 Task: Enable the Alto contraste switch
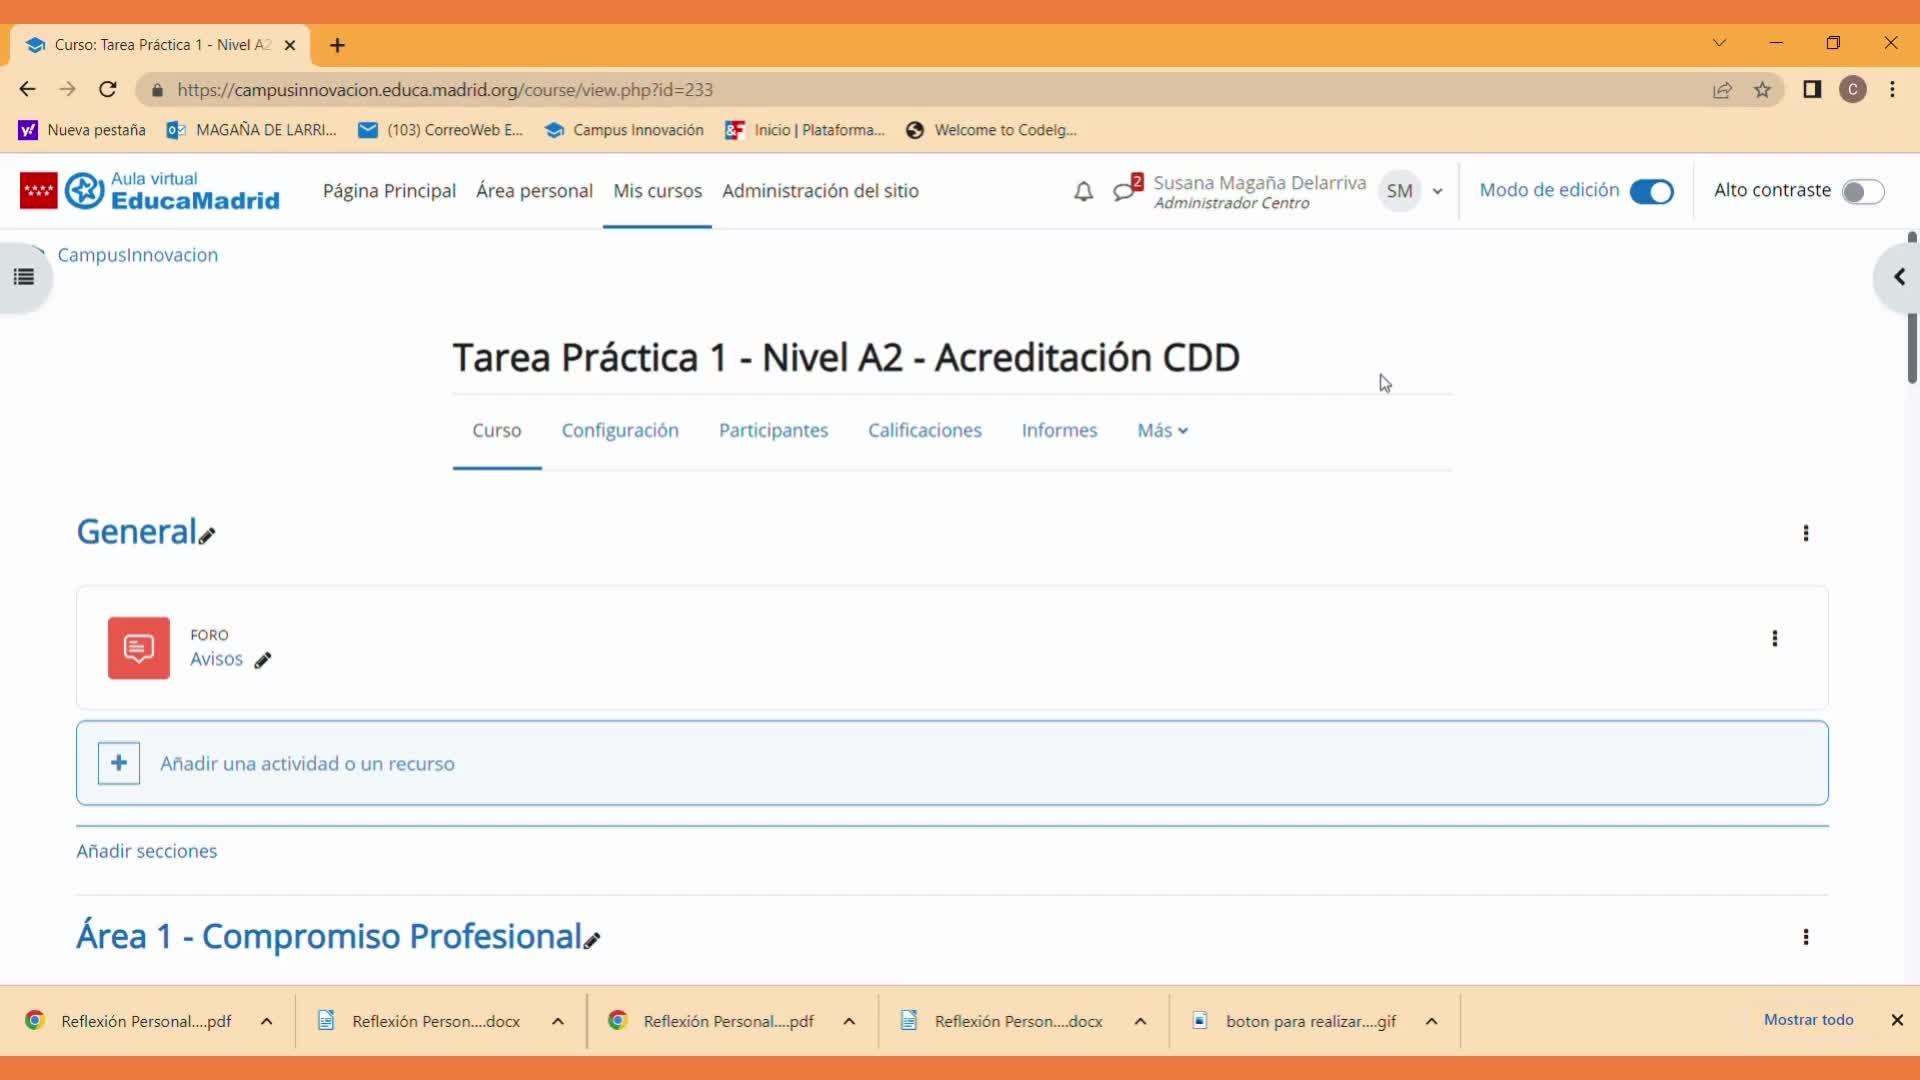point(1862,191)
